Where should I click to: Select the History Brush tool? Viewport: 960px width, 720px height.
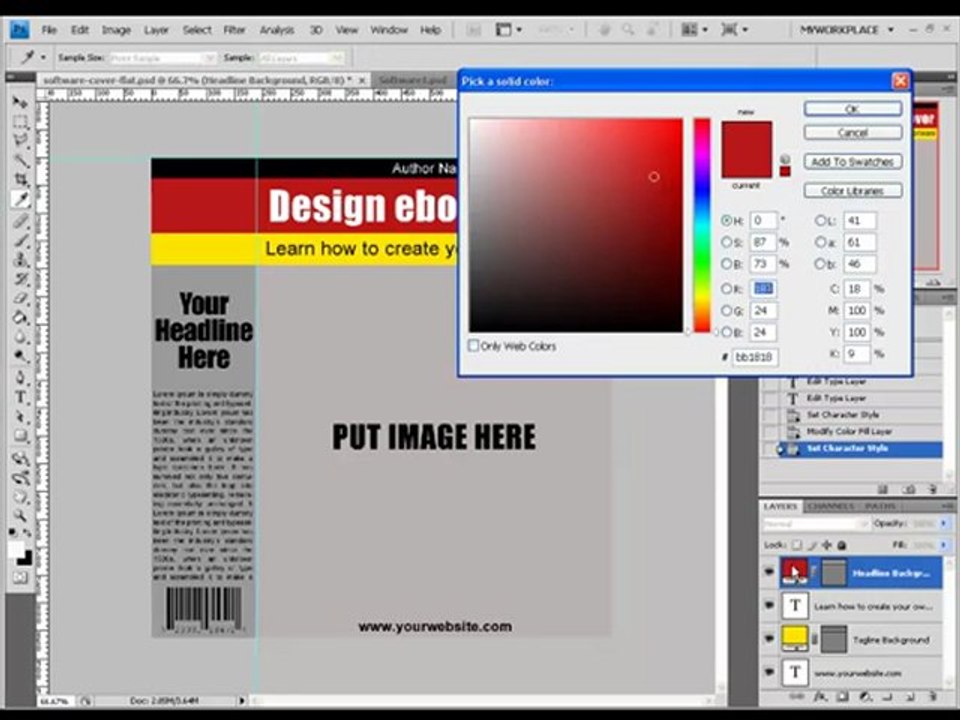click(20, 279)
